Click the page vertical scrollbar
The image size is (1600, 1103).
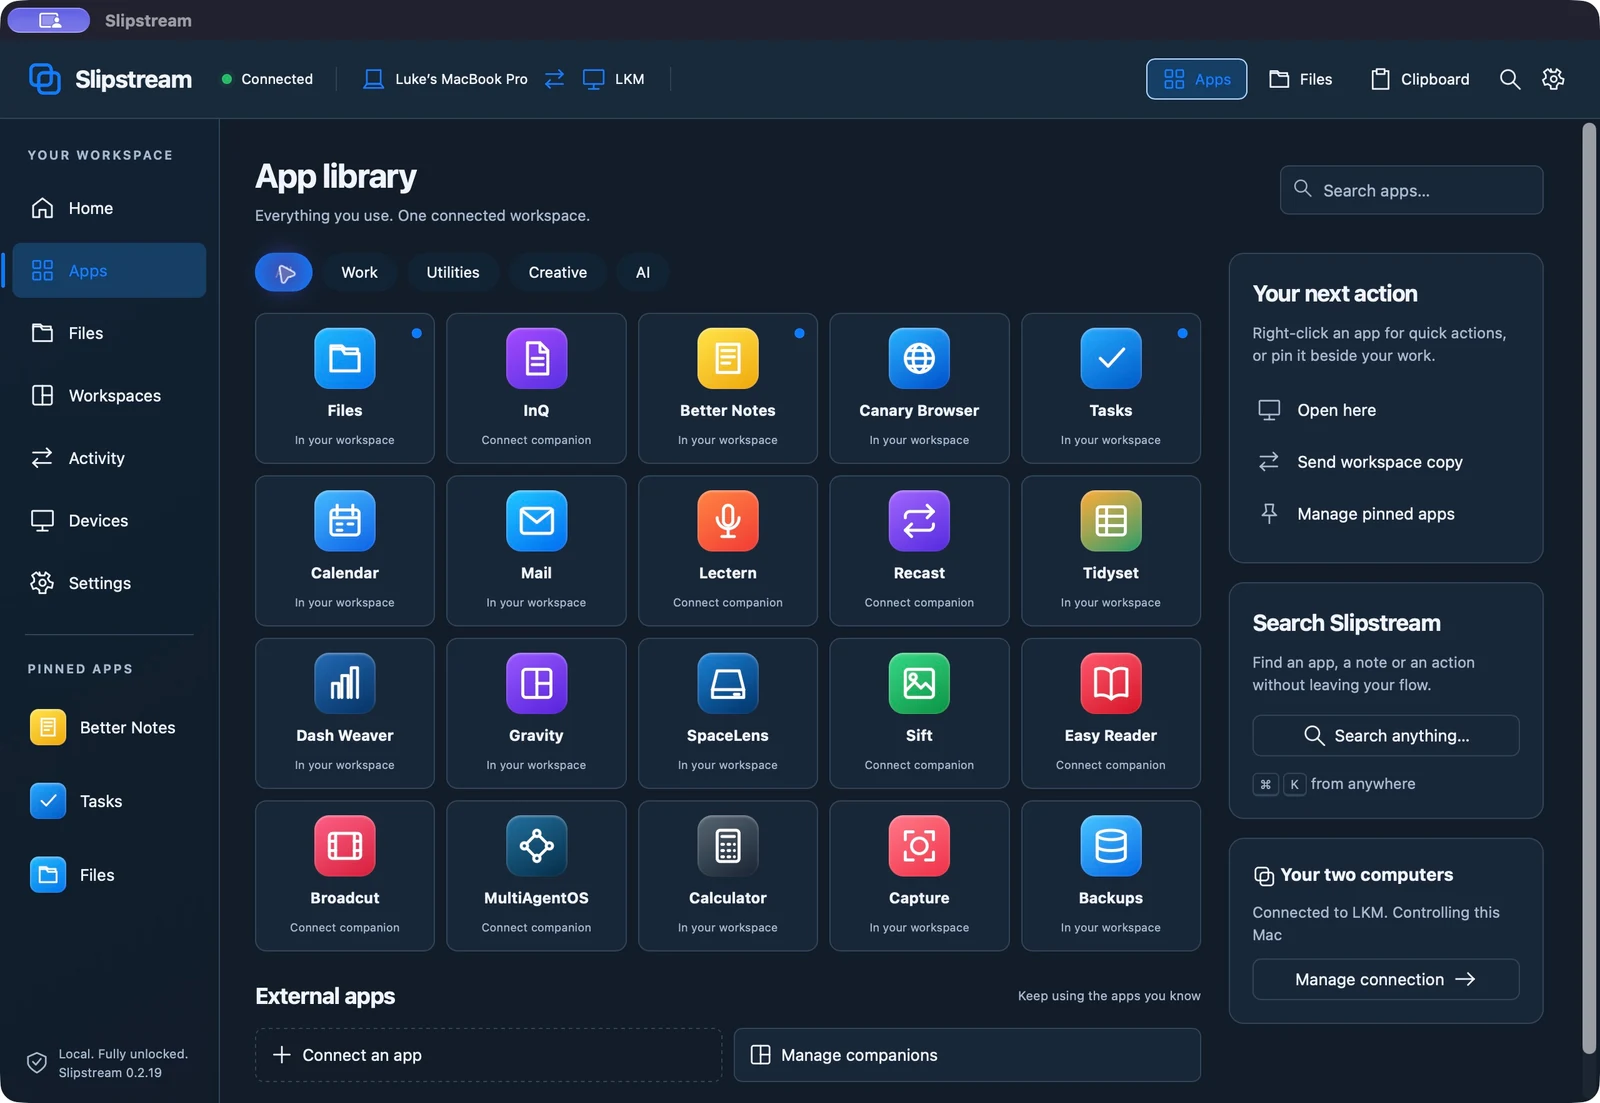point(1589,588)
